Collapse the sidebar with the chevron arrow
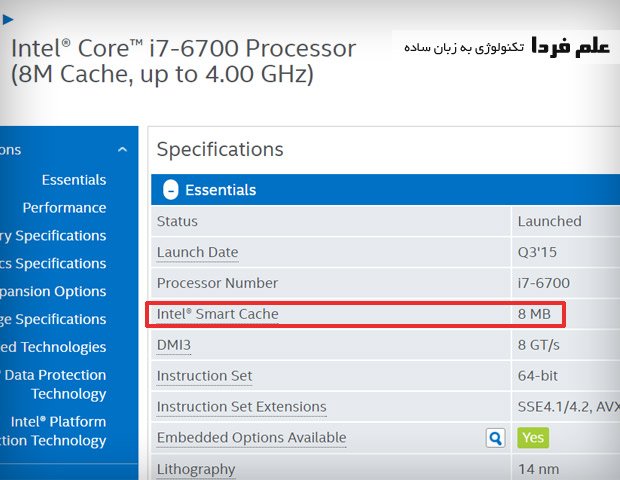620x480 pixels. (x=122, y=150)
